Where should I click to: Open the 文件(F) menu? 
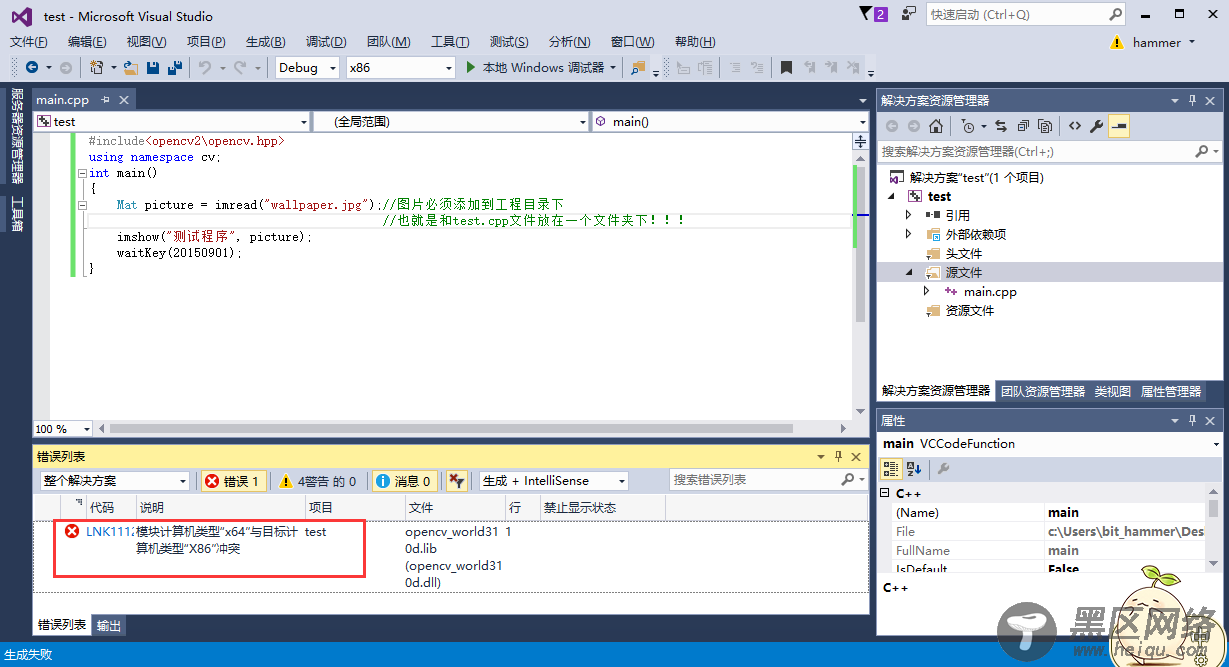(29, 41)
